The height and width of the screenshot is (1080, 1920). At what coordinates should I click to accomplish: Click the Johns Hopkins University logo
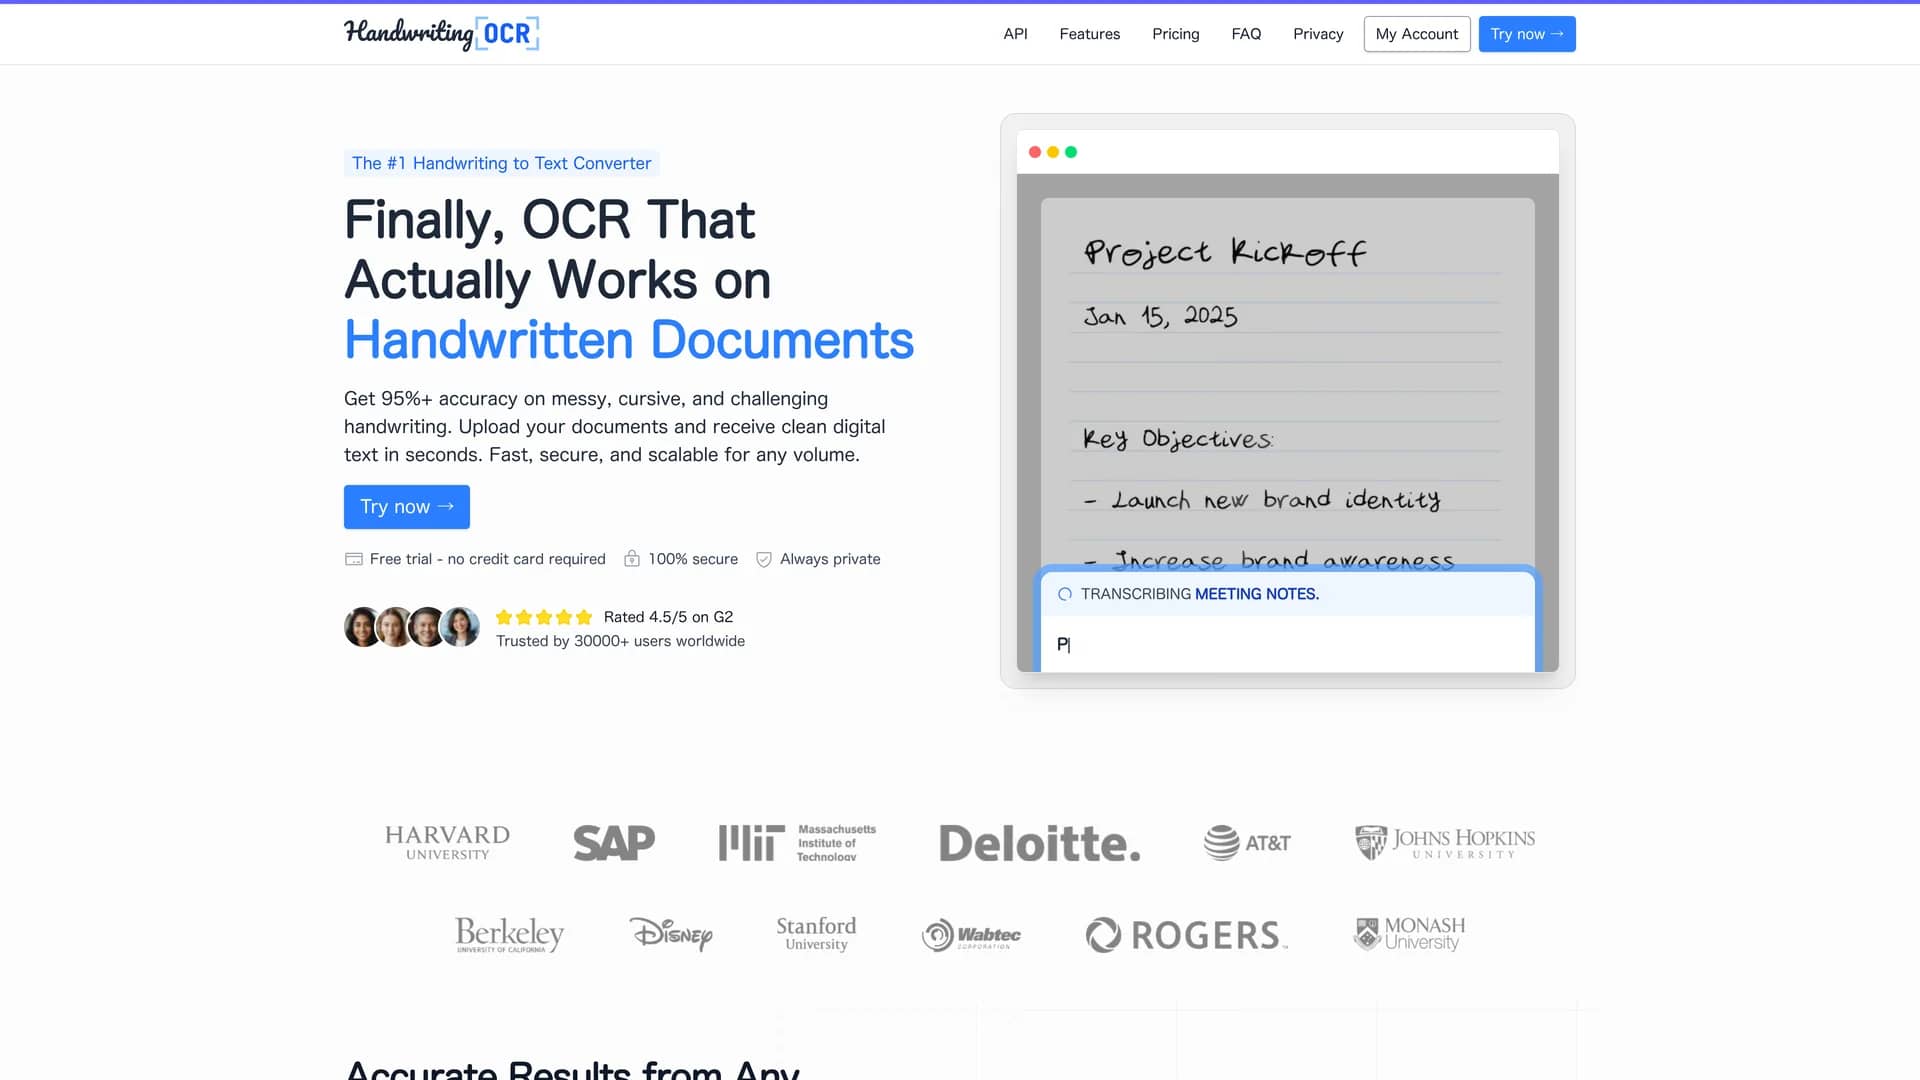[x=1445, y=843]
